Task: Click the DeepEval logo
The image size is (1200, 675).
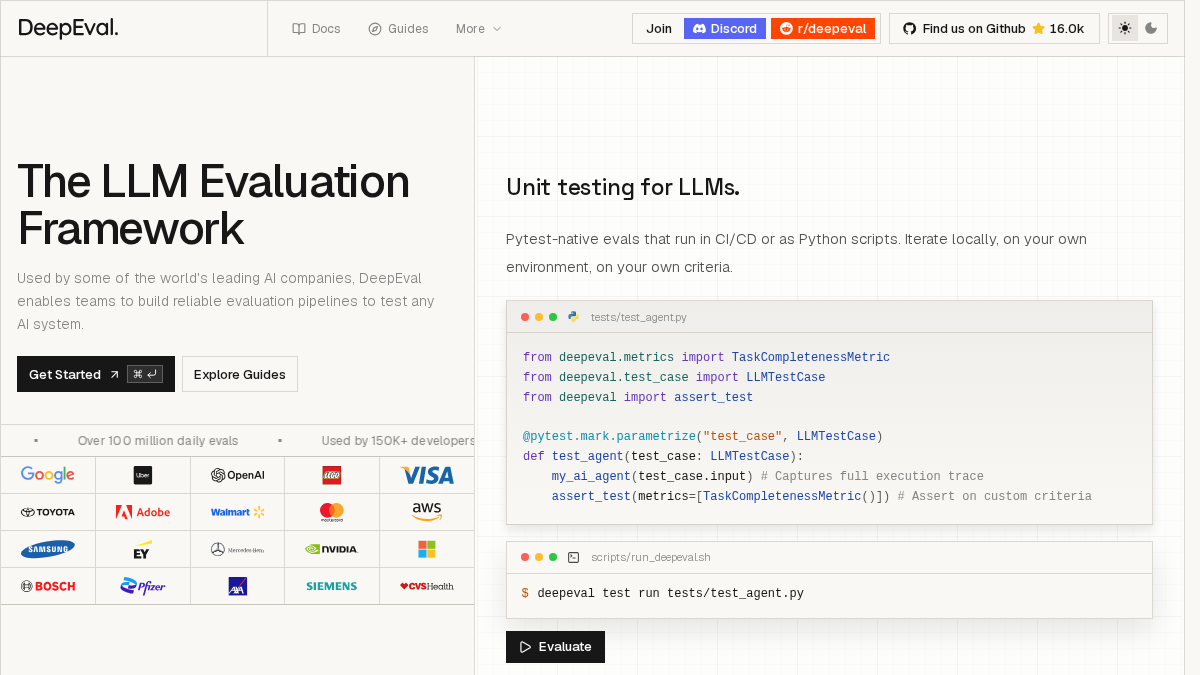Action: click(x=68, y=28)
